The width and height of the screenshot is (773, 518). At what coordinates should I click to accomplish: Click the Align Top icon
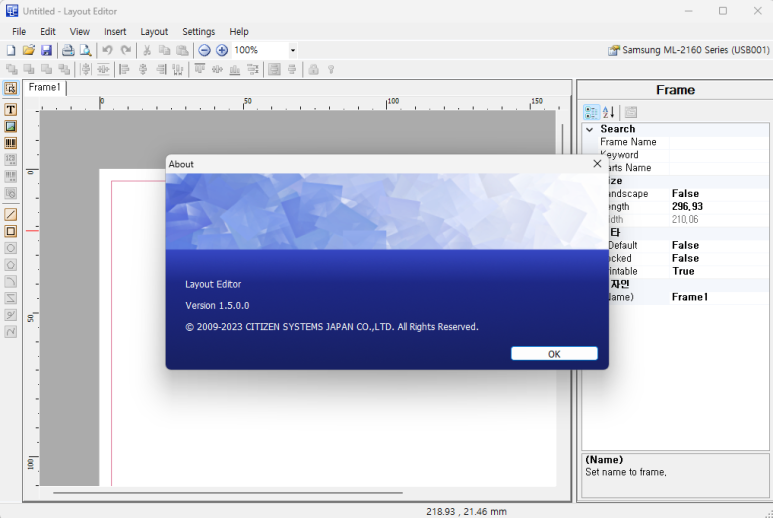pos(200,69)
